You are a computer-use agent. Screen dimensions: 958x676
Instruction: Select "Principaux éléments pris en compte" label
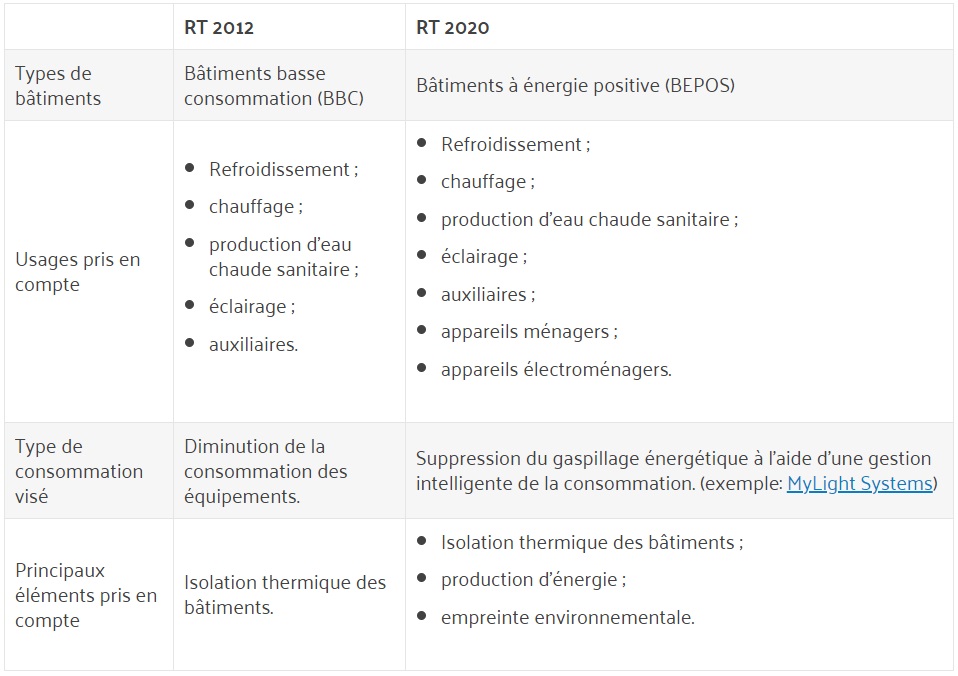tap(86, 595)
